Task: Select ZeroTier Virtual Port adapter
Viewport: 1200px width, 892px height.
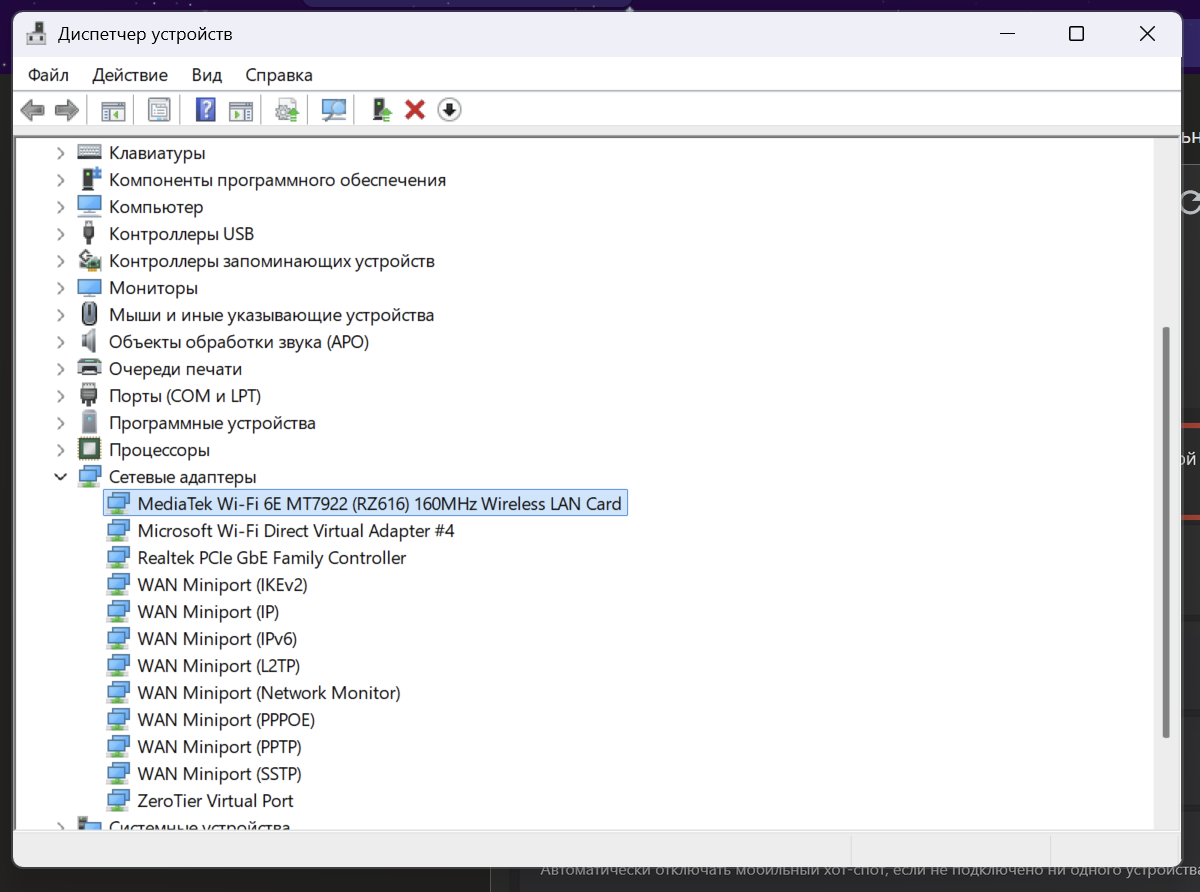Action: [x=216, y=801]
